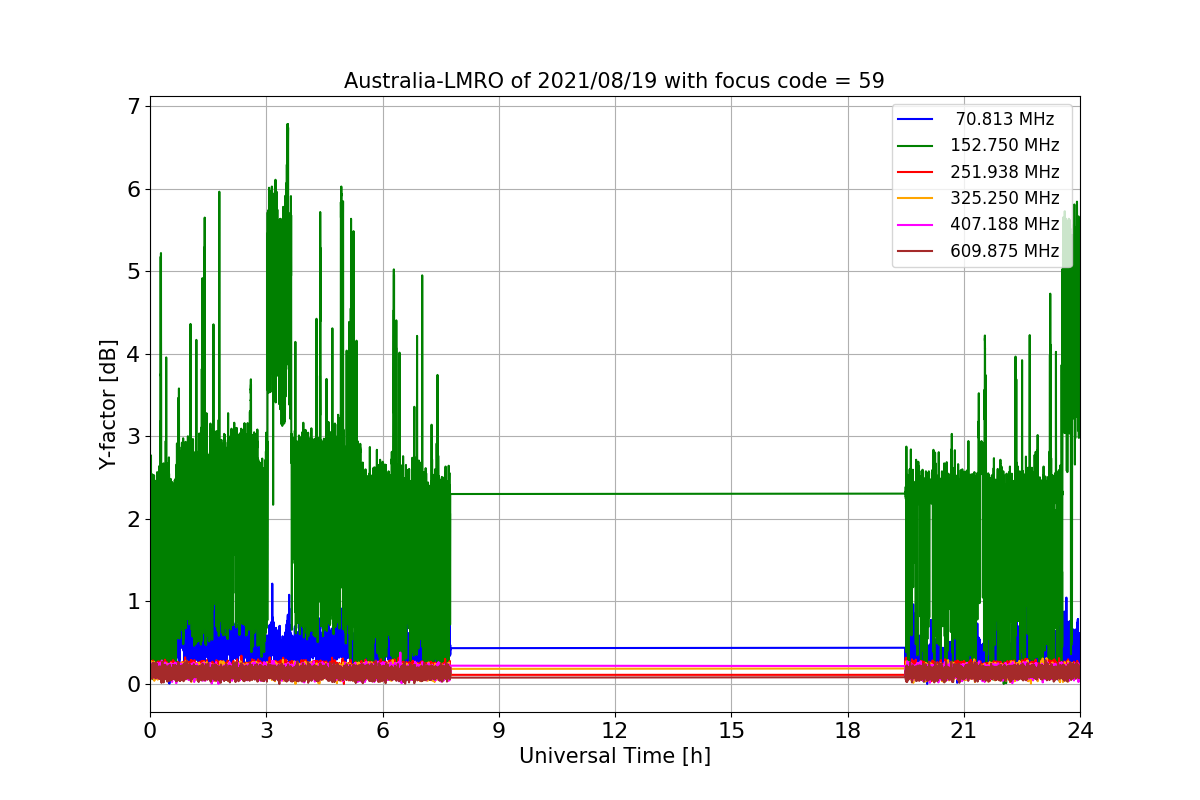Viewport: 1200px width, 800px height.
Task: Click y-axis tick label 5
Action: pos(133,271)
